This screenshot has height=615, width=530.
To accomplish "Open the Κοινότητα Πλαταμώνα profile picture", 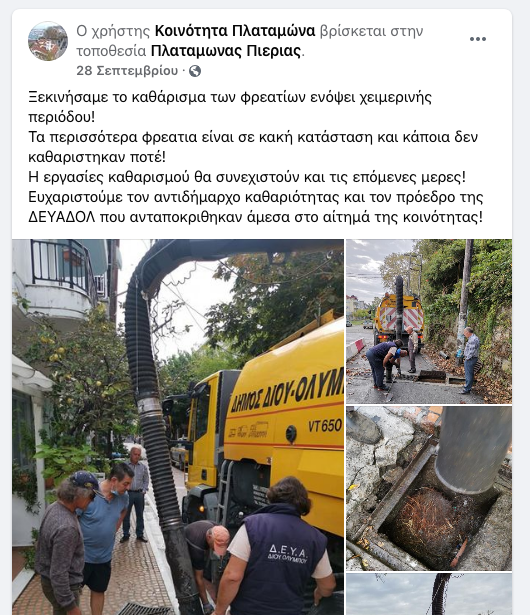I will click(48, 41).
